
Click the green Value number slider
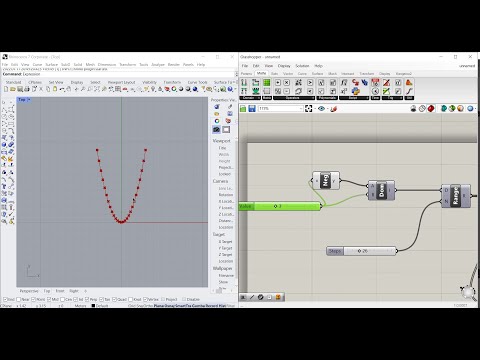click(x=280, y=206)
